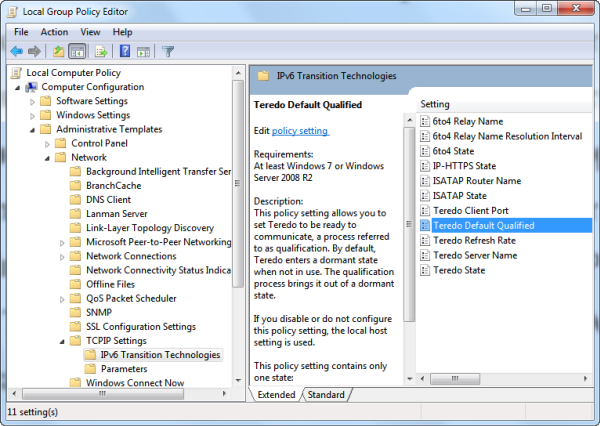The image size is (600, 426).
Task: Expand the Software Settings node
Action: pyautogui.click(x=33, y=102)
